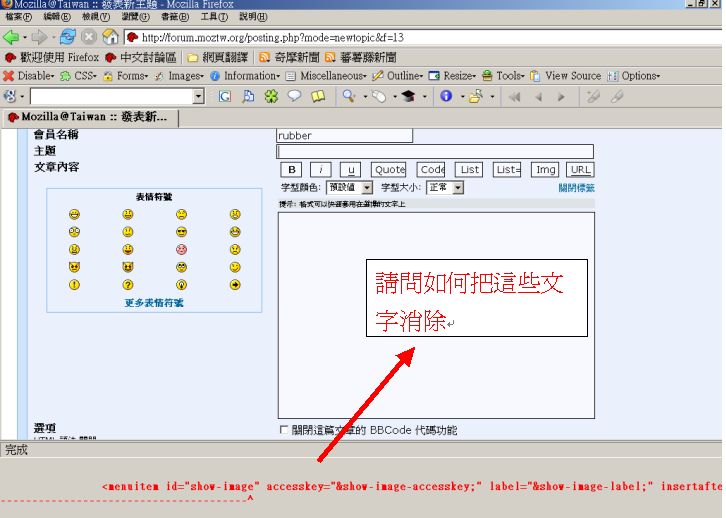Switch to the Mozilla@Taiwan tab
The width and height of the screenshot is (726, 518).
pos(90,117)
